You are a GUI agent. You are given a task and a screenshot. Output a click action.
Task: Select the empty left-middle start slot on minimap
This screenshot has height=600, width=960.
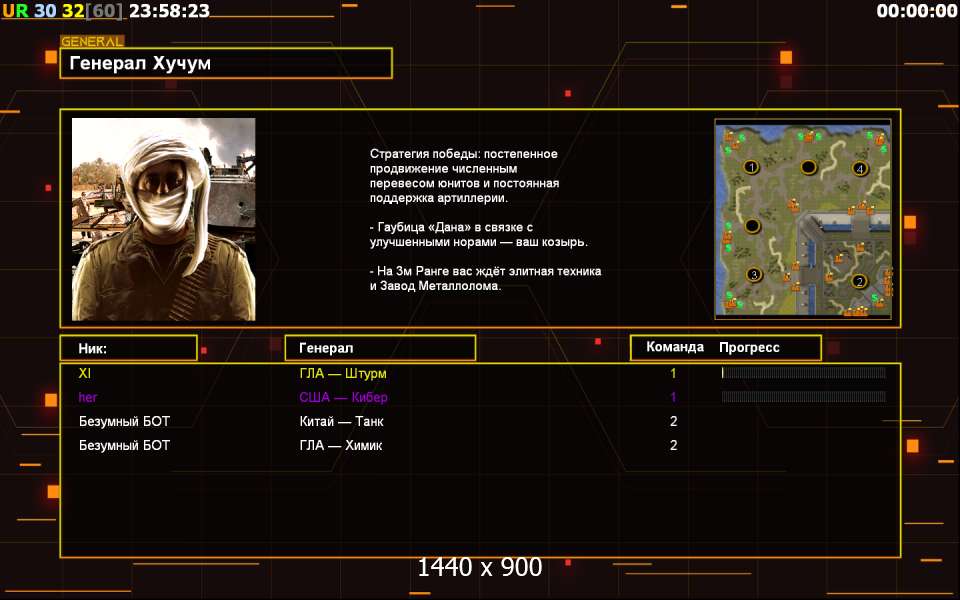click(x=751, y=224)
